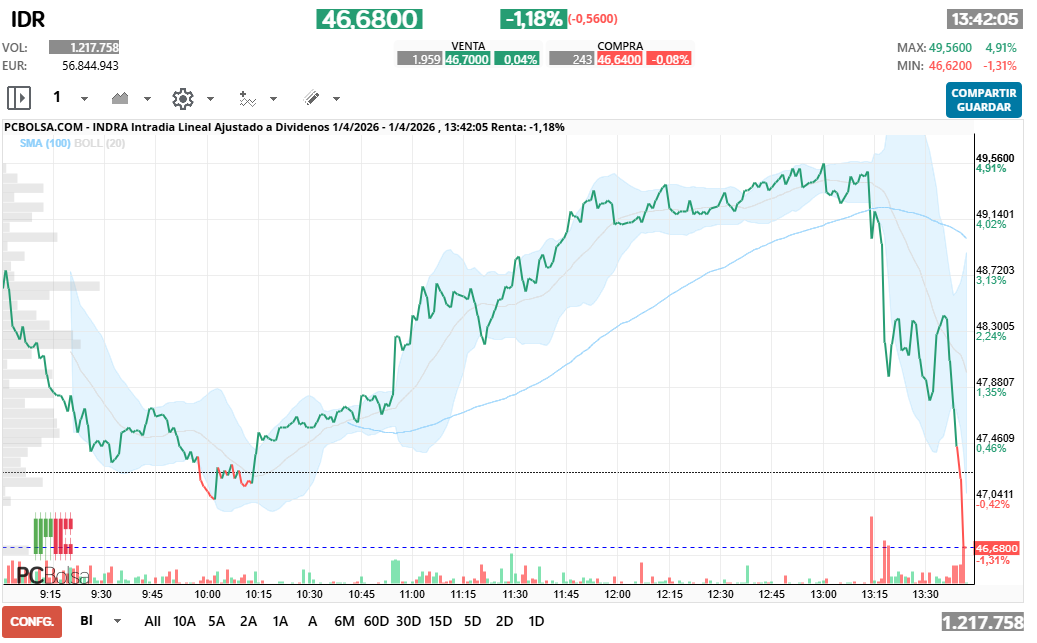Open chart settings gear icon

[x=183, y=99]
